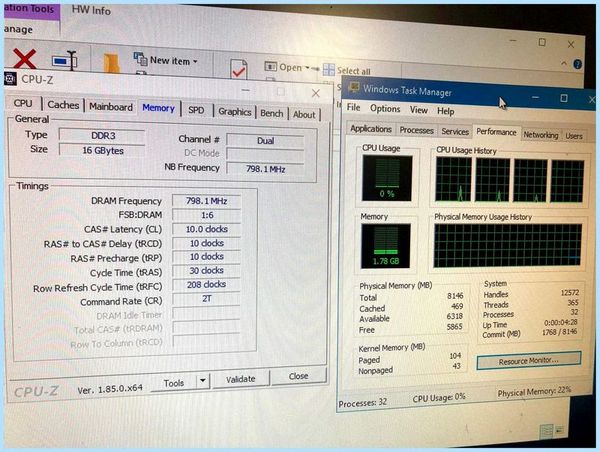The image size is (600, 452).
Task: Click the Resource Monitor button
Action: (528, 361)
